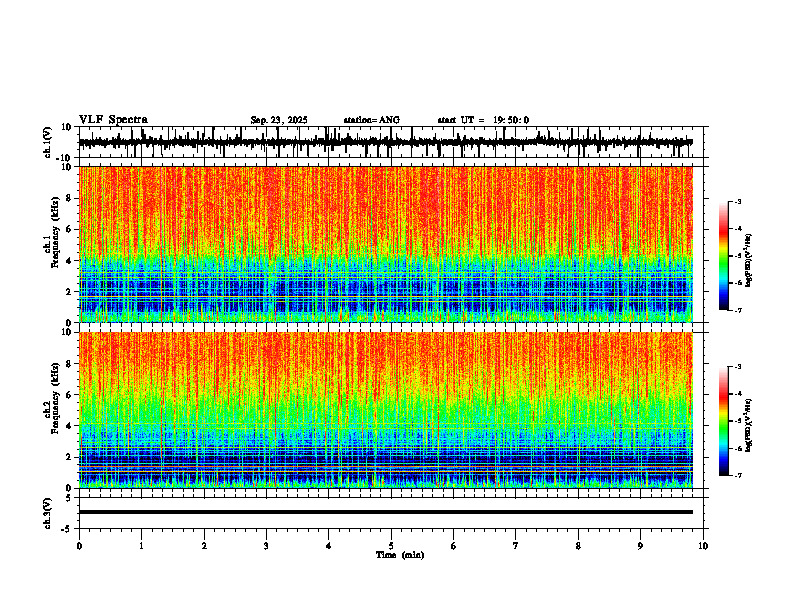Click the log(PSD) unit label beside ch.1 colorbar
The image size is (792, 612).
coord(749,261)
